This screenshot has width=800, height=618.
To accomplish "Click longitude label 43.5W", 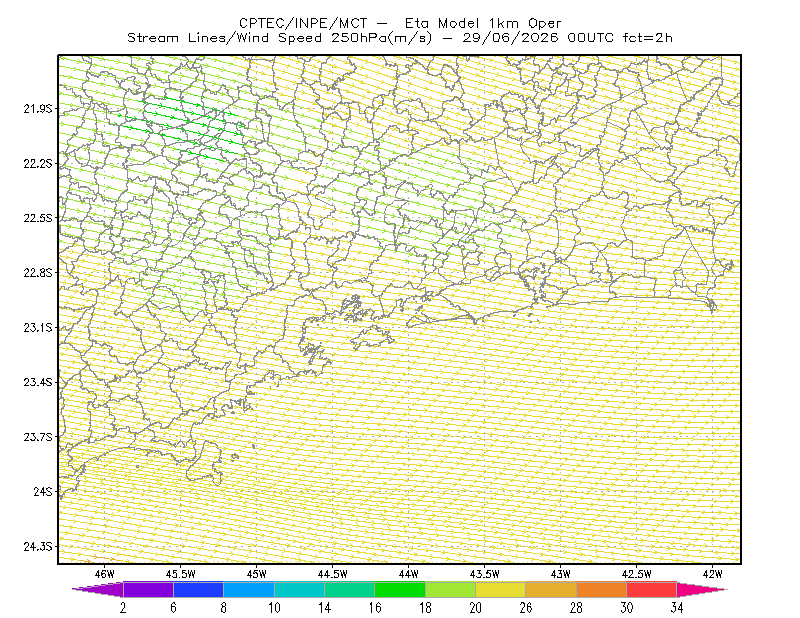I will pos(485,574).
